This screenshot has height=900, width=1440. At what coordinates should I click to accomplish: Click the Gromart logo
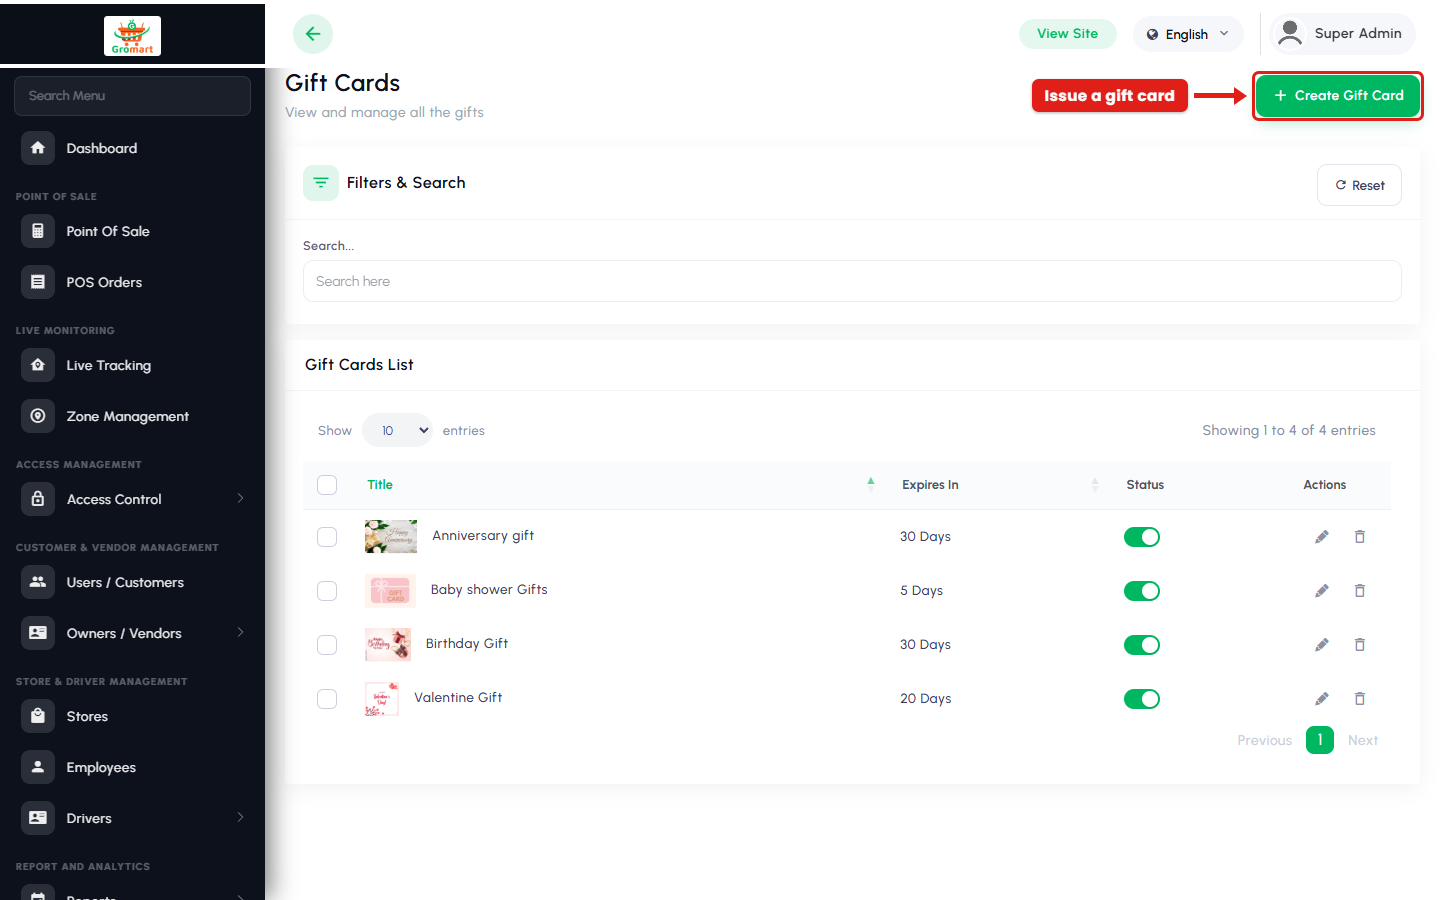tap(132, 36)
